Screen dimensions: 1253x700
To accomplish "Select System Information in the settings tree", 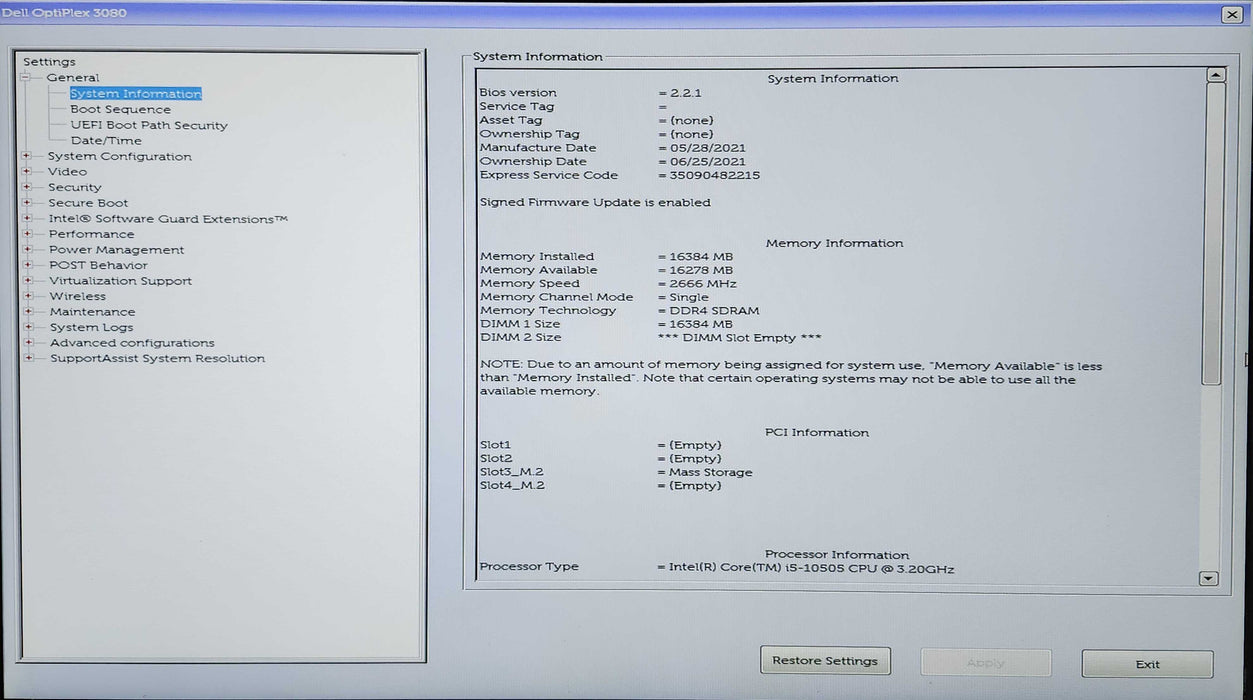I will point(135,94).
